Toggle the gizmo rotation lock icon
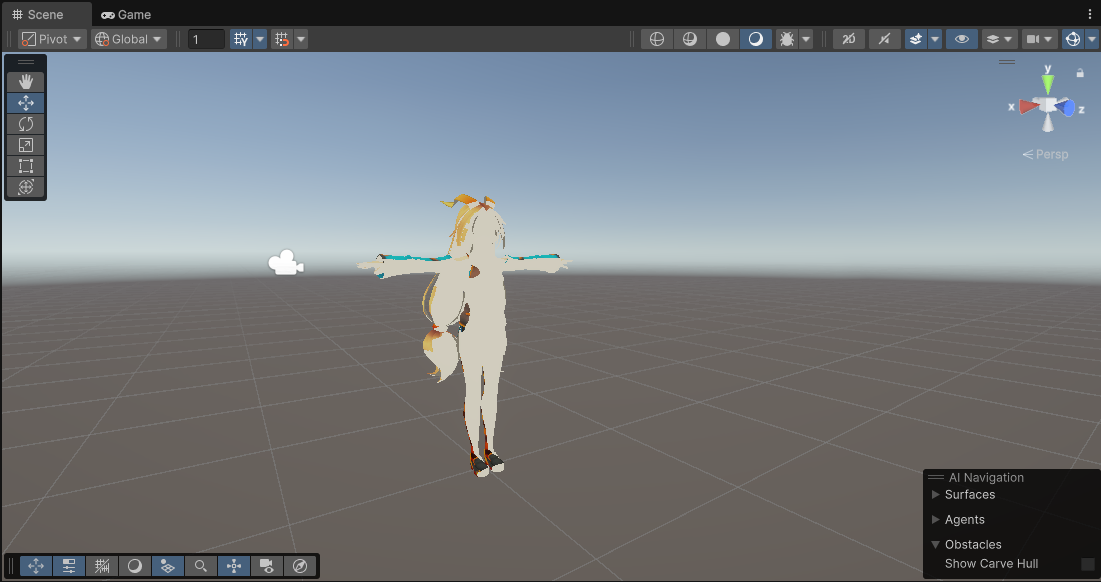 (x=1080, y=72)
